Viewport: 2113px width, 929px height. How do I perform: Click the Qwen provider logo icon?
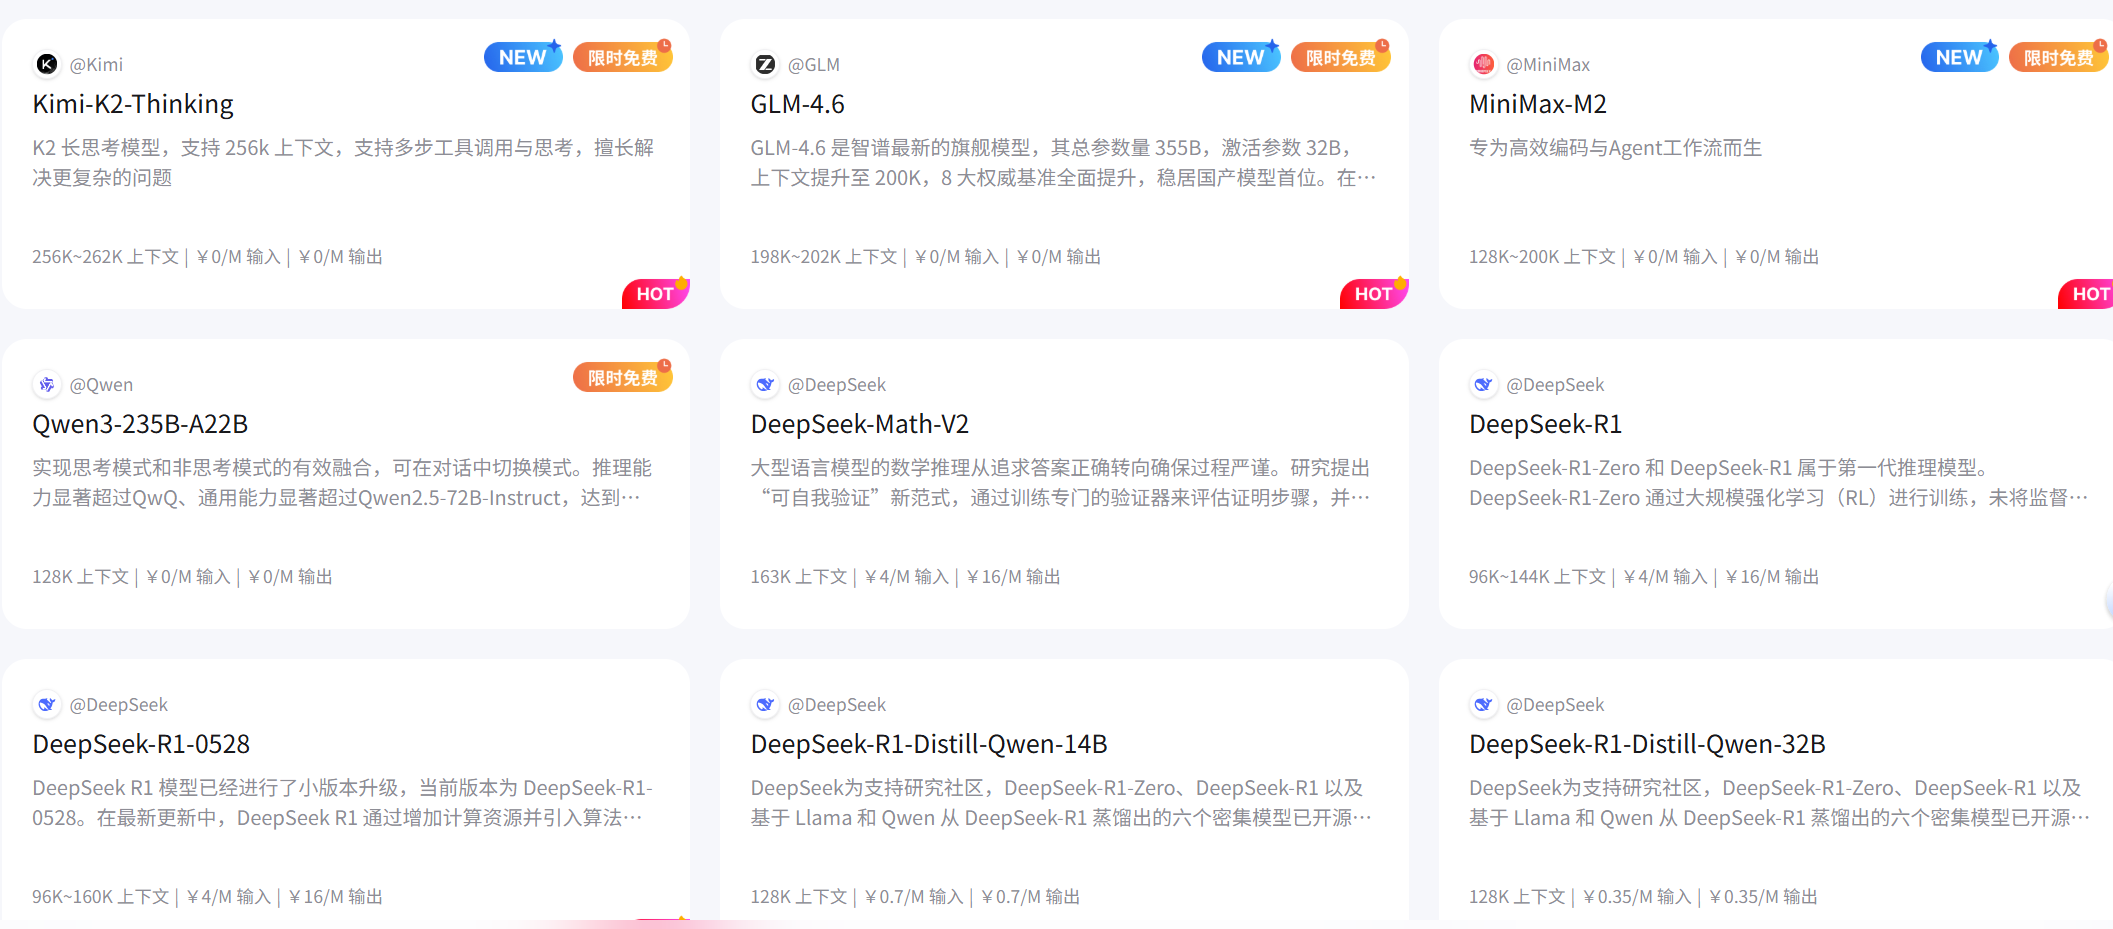pyautogui.click(x=47, y=384)
